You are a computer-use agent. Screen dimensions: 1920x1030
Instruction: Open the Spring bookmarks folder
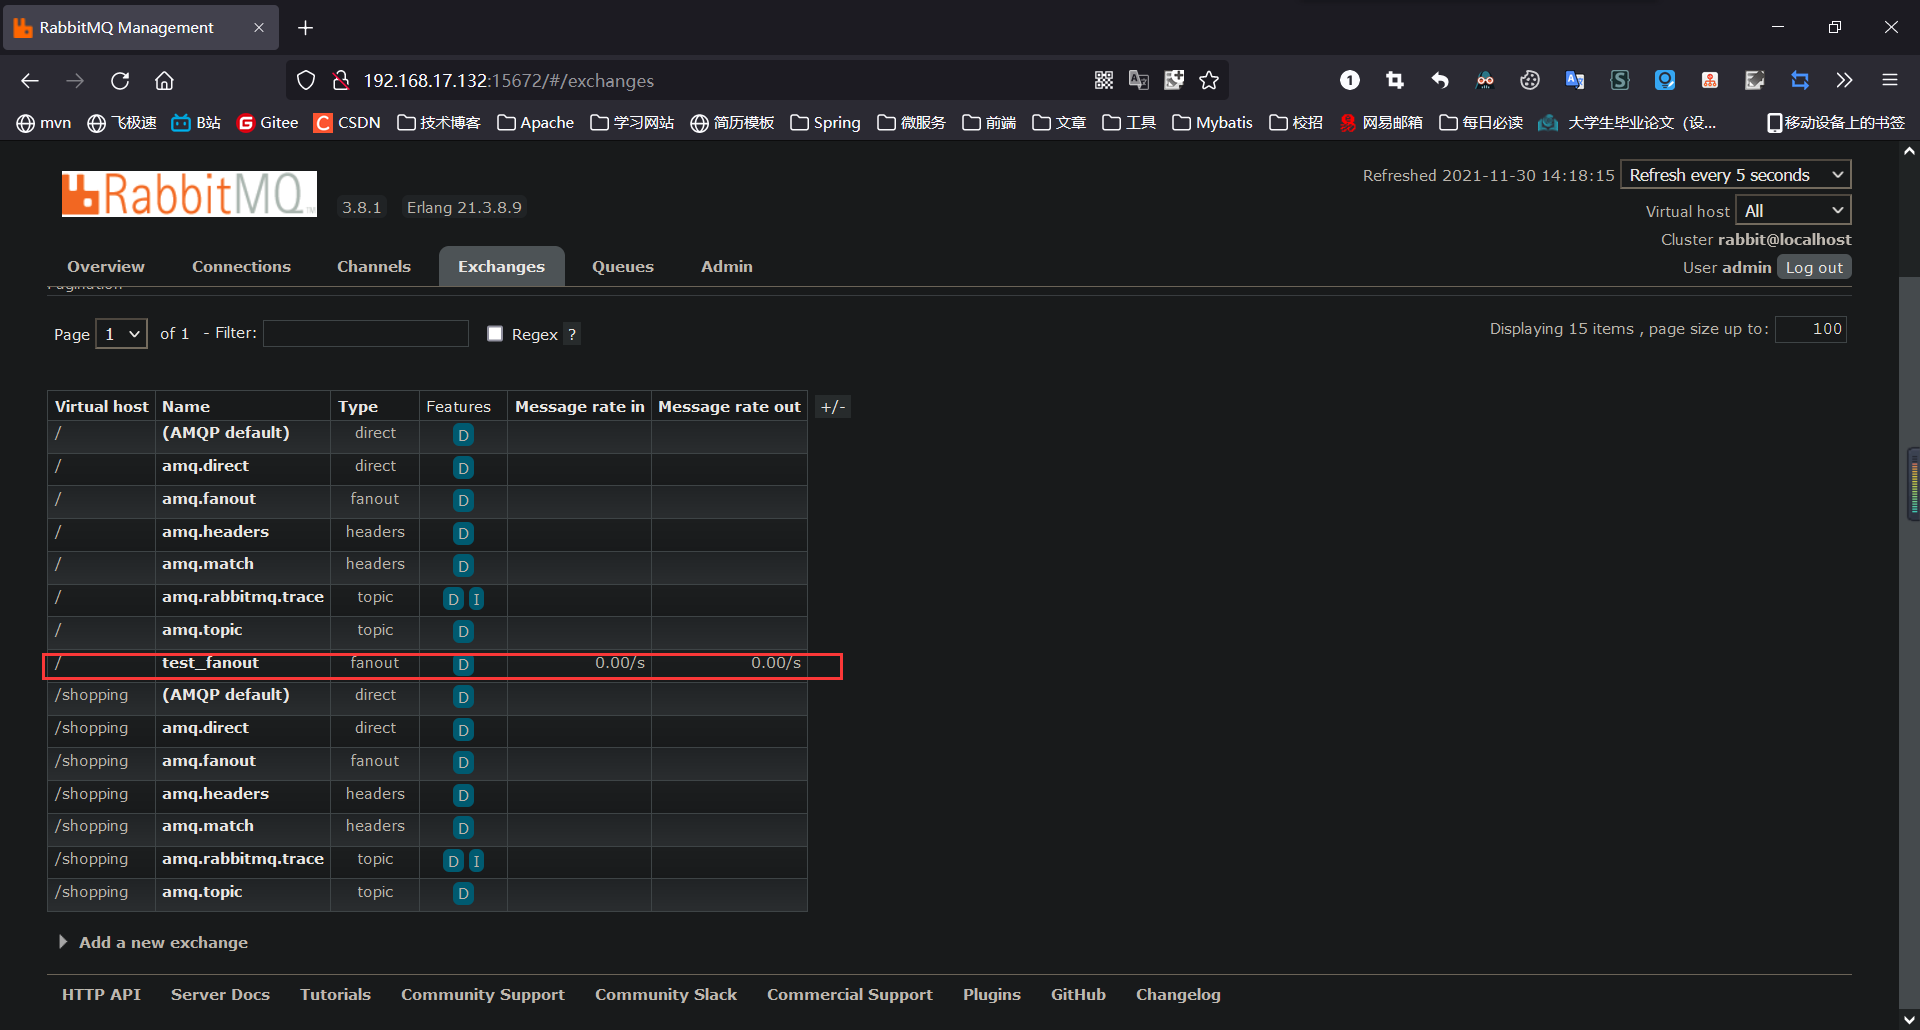point(825,122)
